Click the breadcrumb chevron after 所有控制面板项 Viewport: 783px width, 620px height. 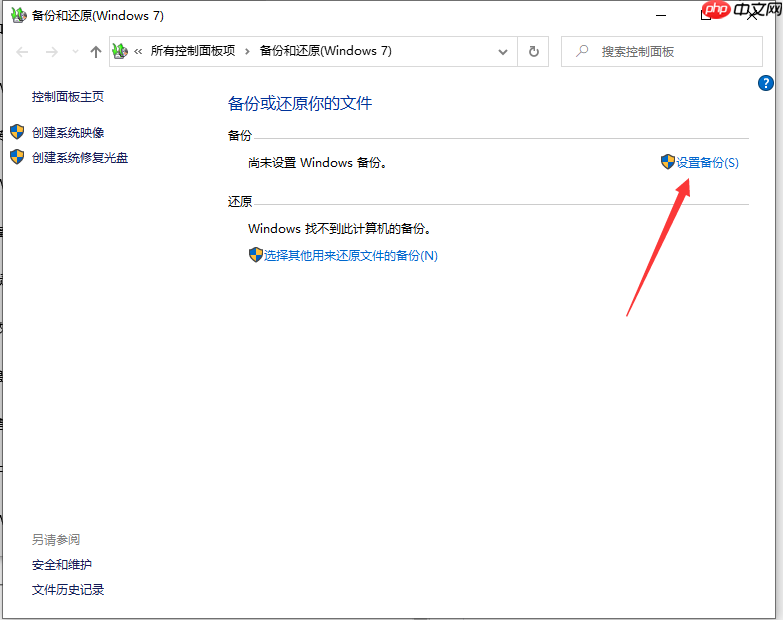247,51
